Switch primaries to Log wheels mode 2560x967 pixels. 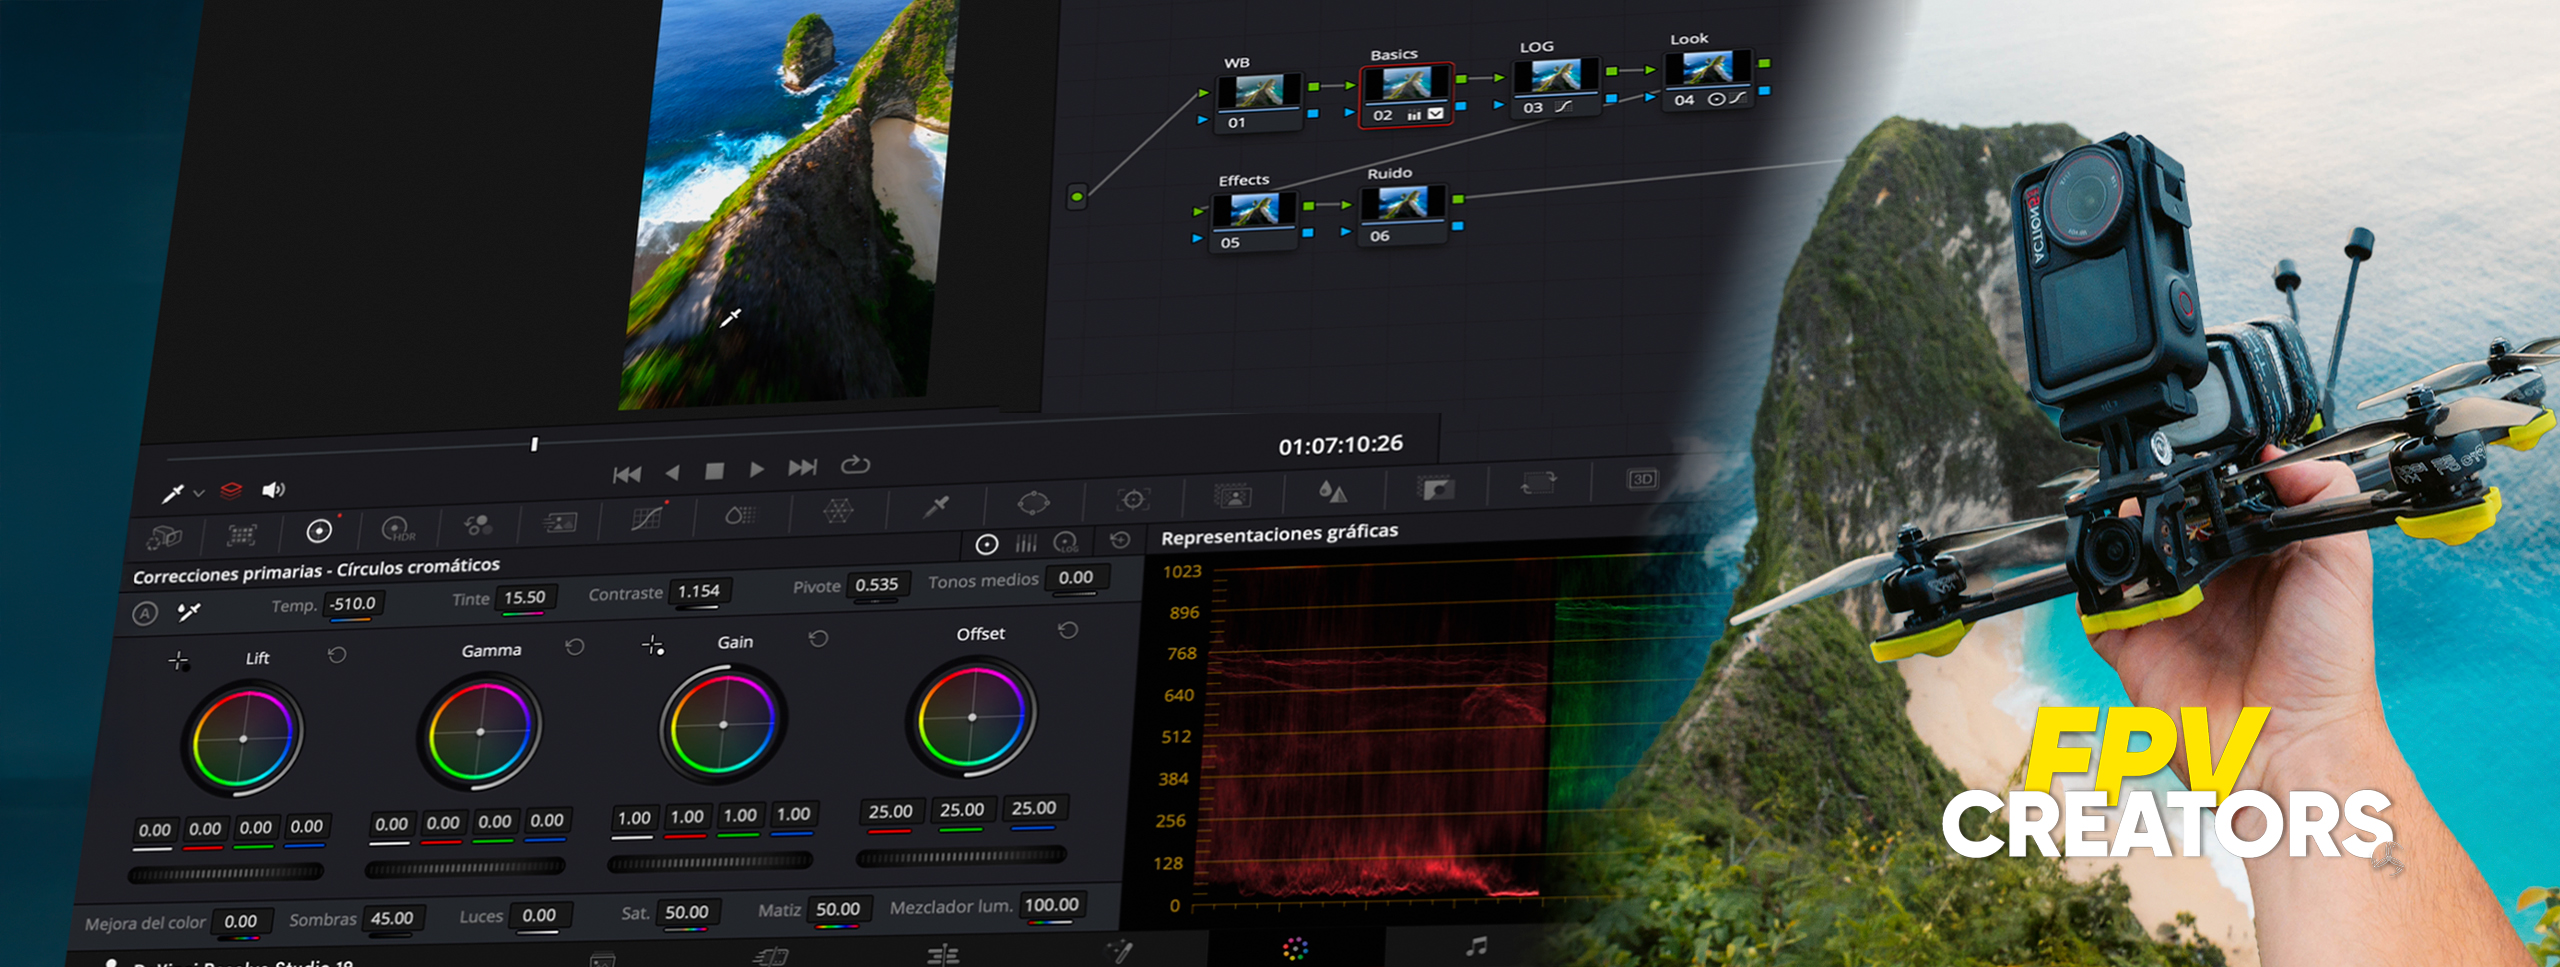coord(1067,541)
